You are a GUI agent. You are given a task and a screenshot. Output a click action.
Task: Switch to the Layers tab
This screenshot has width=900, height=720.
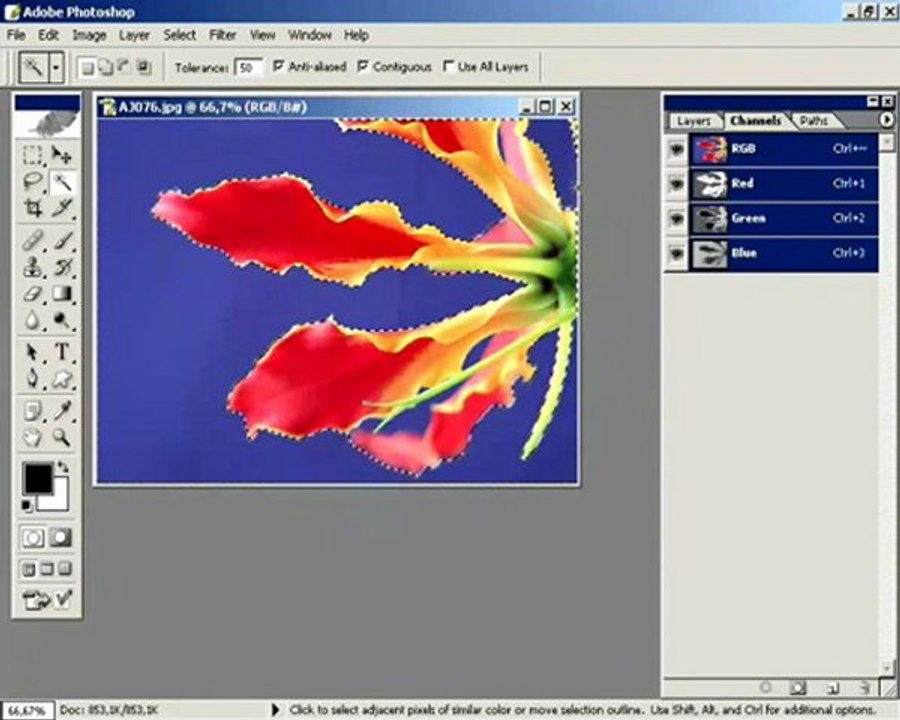[693, 121]
